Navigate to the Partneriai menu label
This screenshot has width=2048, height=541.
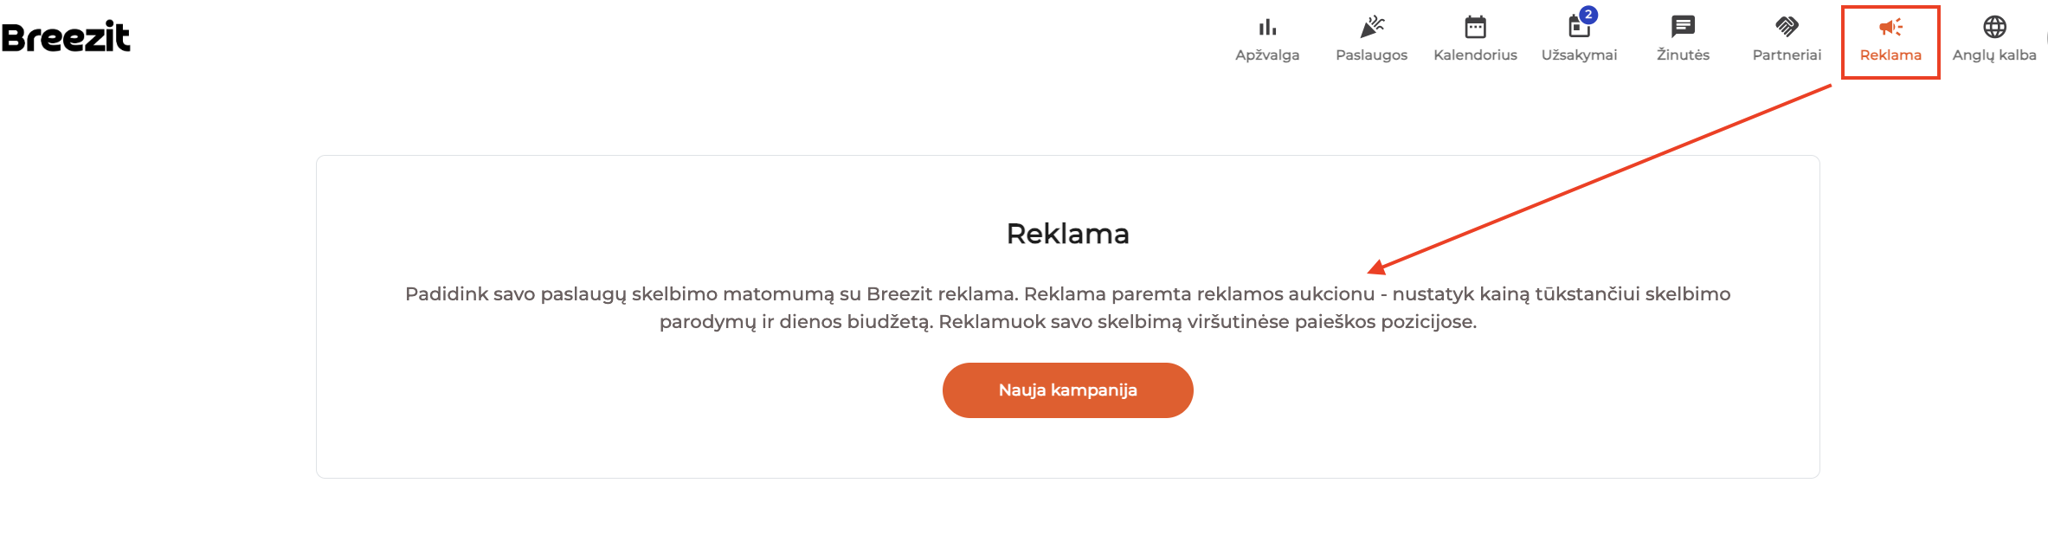(x=1787, y=55)
